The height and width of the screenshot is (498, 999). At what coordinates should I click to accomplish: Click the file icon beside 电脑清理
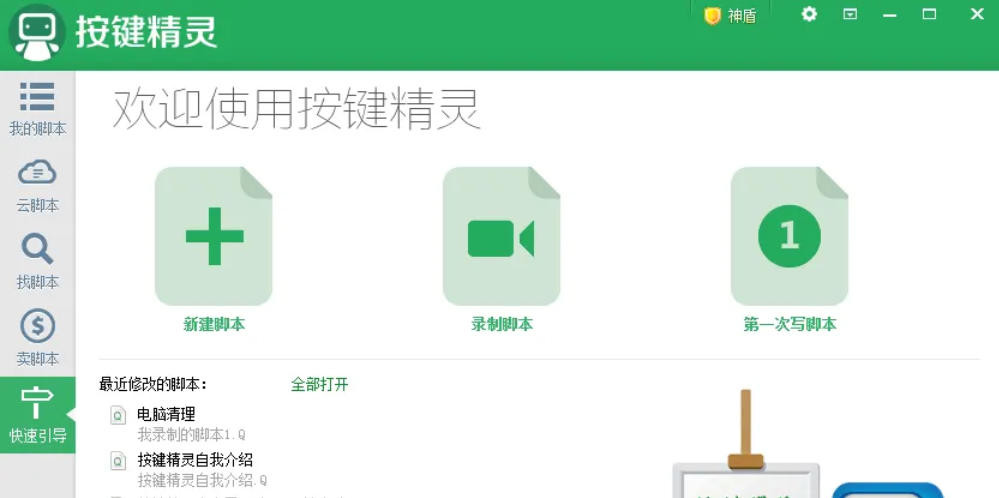118,415
